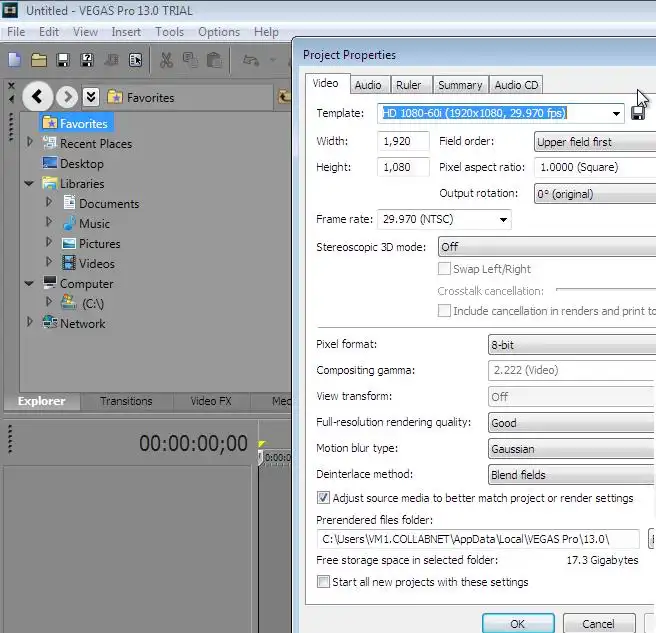The width and height of the screenshot is (656, 633).
Task: Enable Start all new projects with these settings
Action: (x=323, y=582)
